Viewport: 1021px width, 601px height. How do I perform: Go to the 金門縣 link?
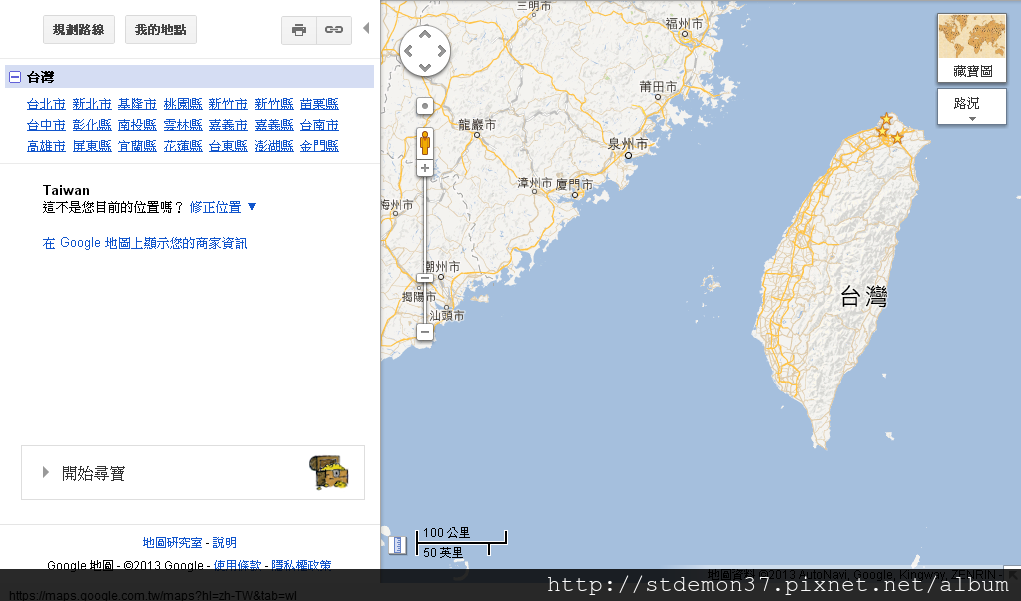(x=319, y=146)
